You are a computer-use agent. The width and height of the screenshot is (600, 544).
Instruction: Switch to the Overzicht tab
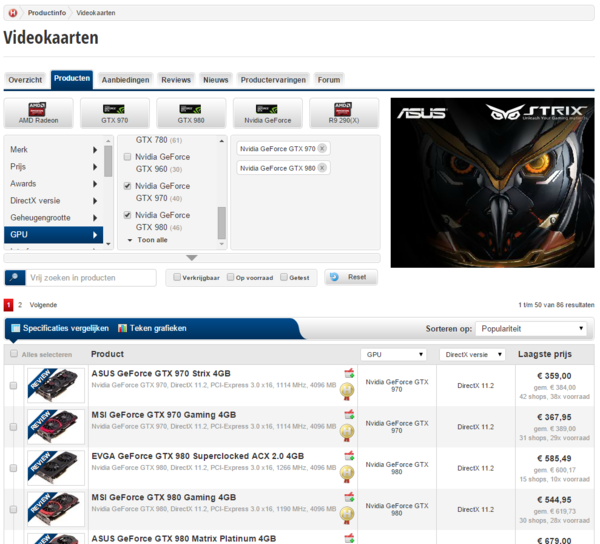click(x=25, y=80)
